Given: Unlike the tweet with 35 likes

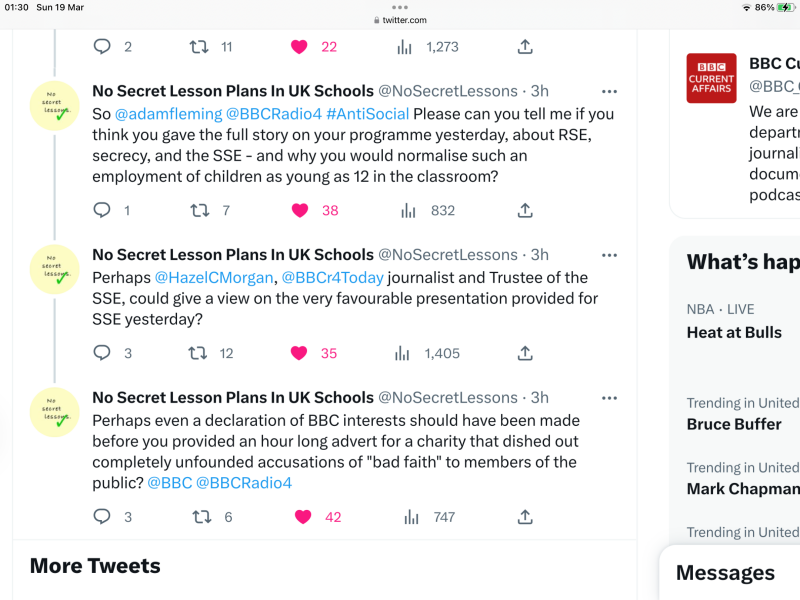Looking at the screenshot, I should (x=298, y=353).
